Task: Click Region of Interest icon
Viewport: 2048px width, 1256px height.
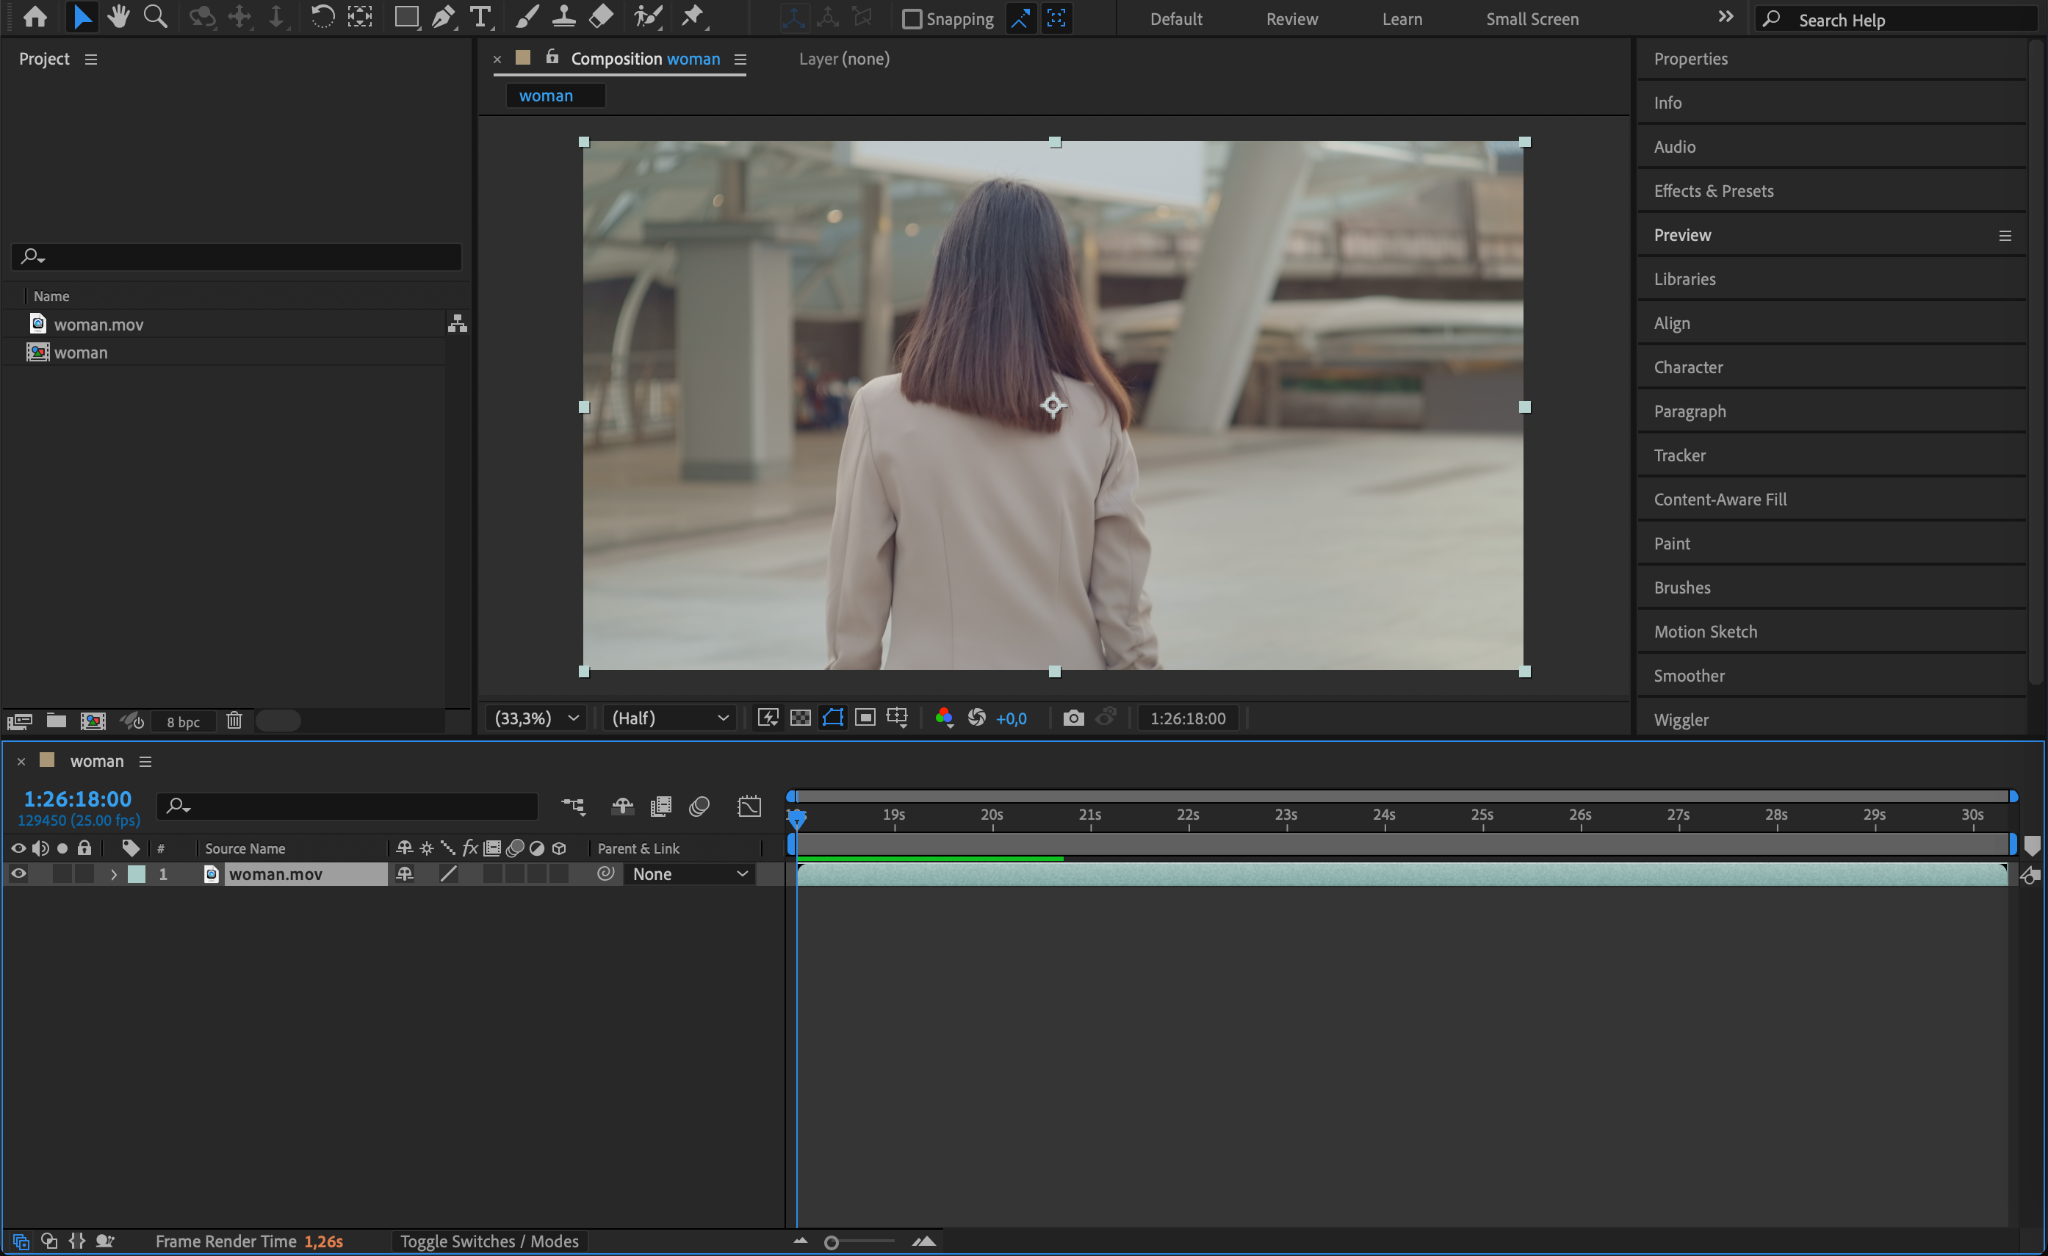Action: point(866,718)
